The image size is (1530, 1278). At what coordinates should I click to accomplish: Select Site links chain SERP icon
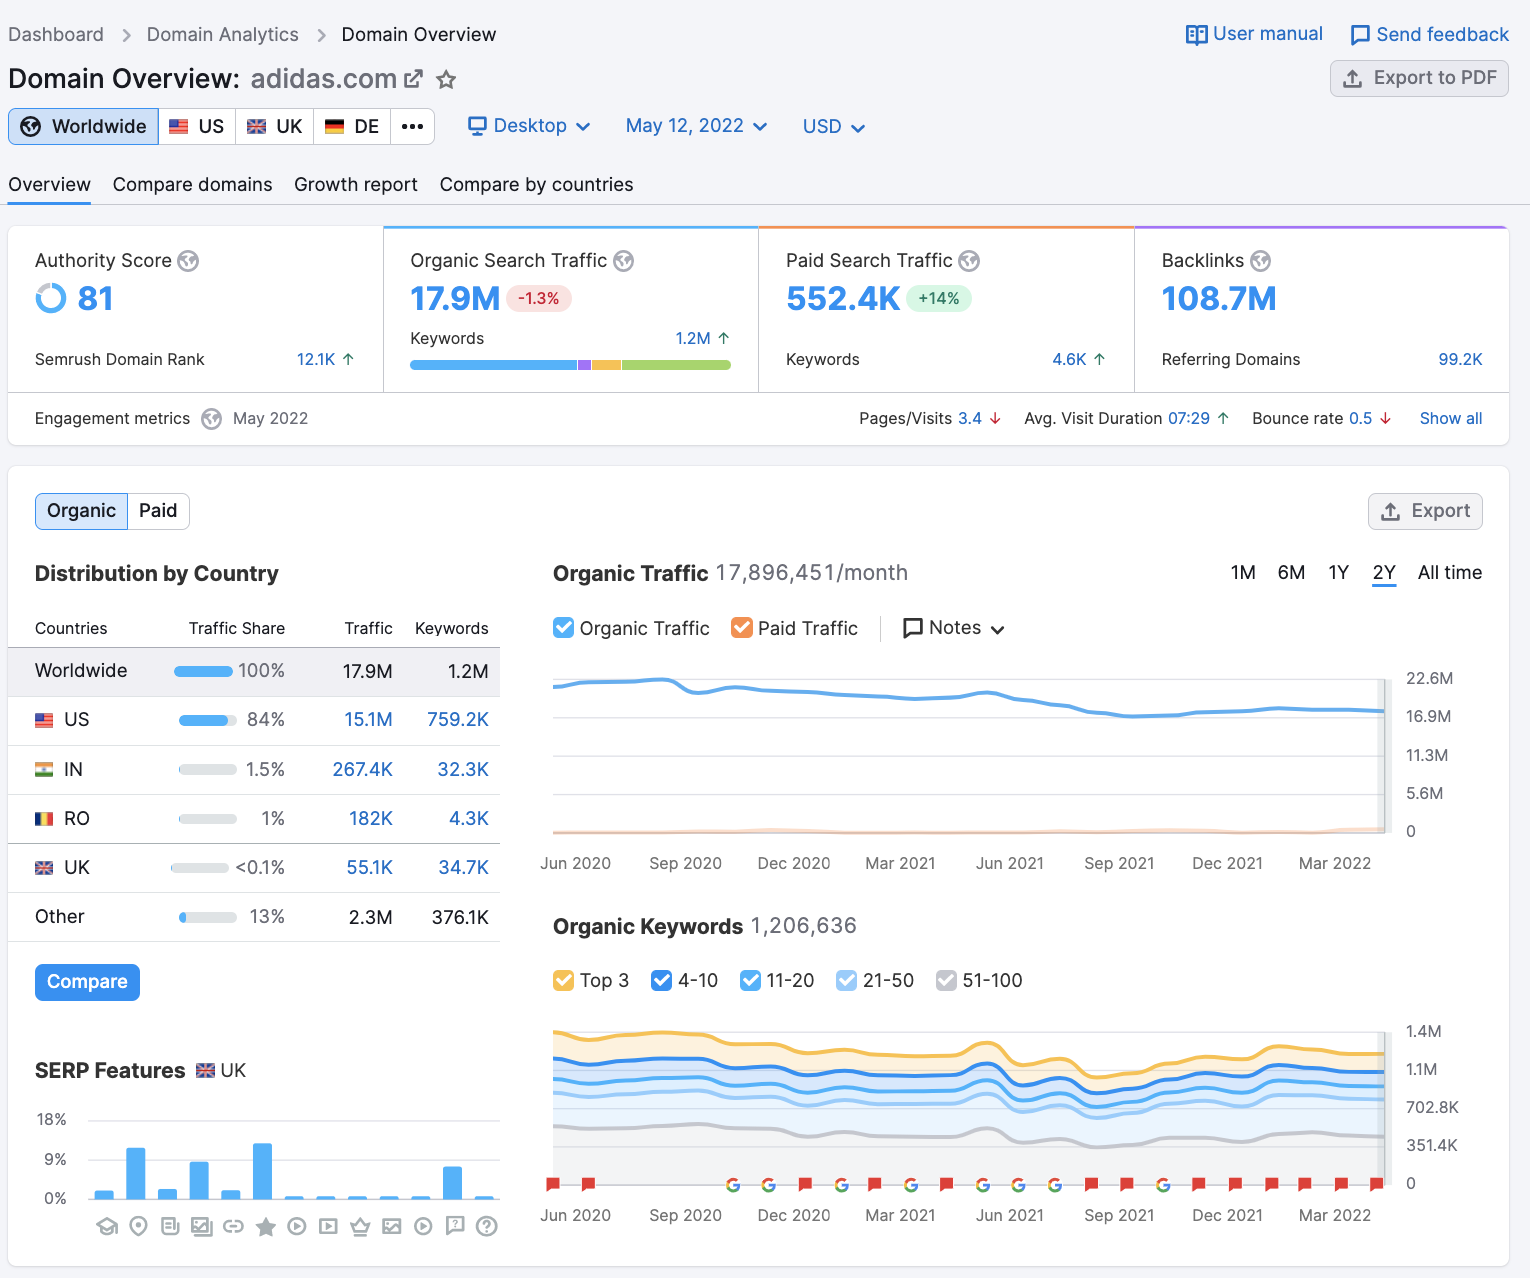(x=233, y=1226)
